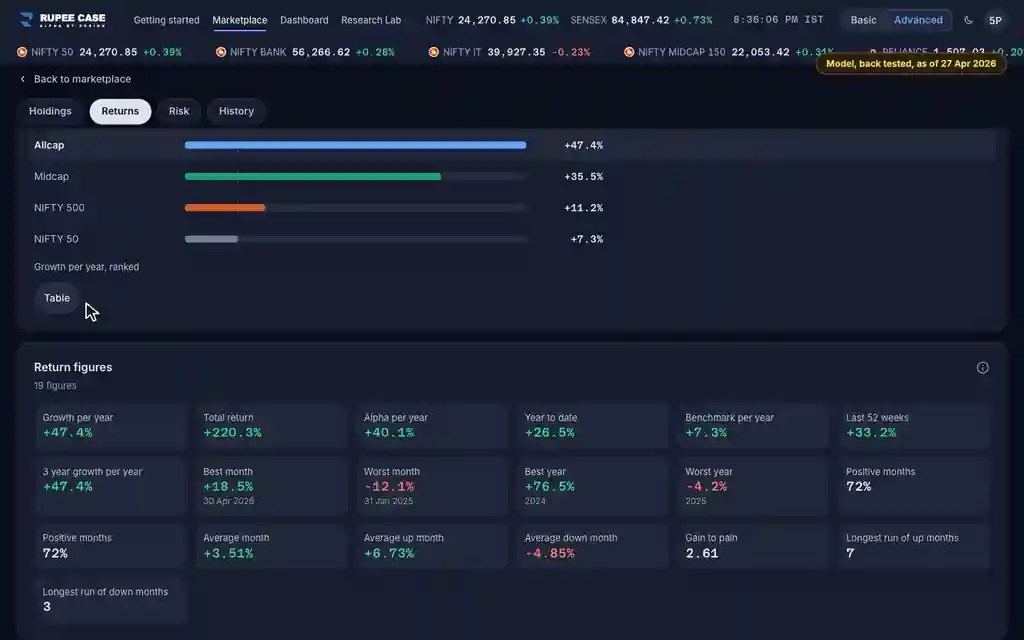Image resolution: width=1024 pixels, height=640 pixels.
Task: Click the Worst month -12.1% card
Action: click(432, 487)
